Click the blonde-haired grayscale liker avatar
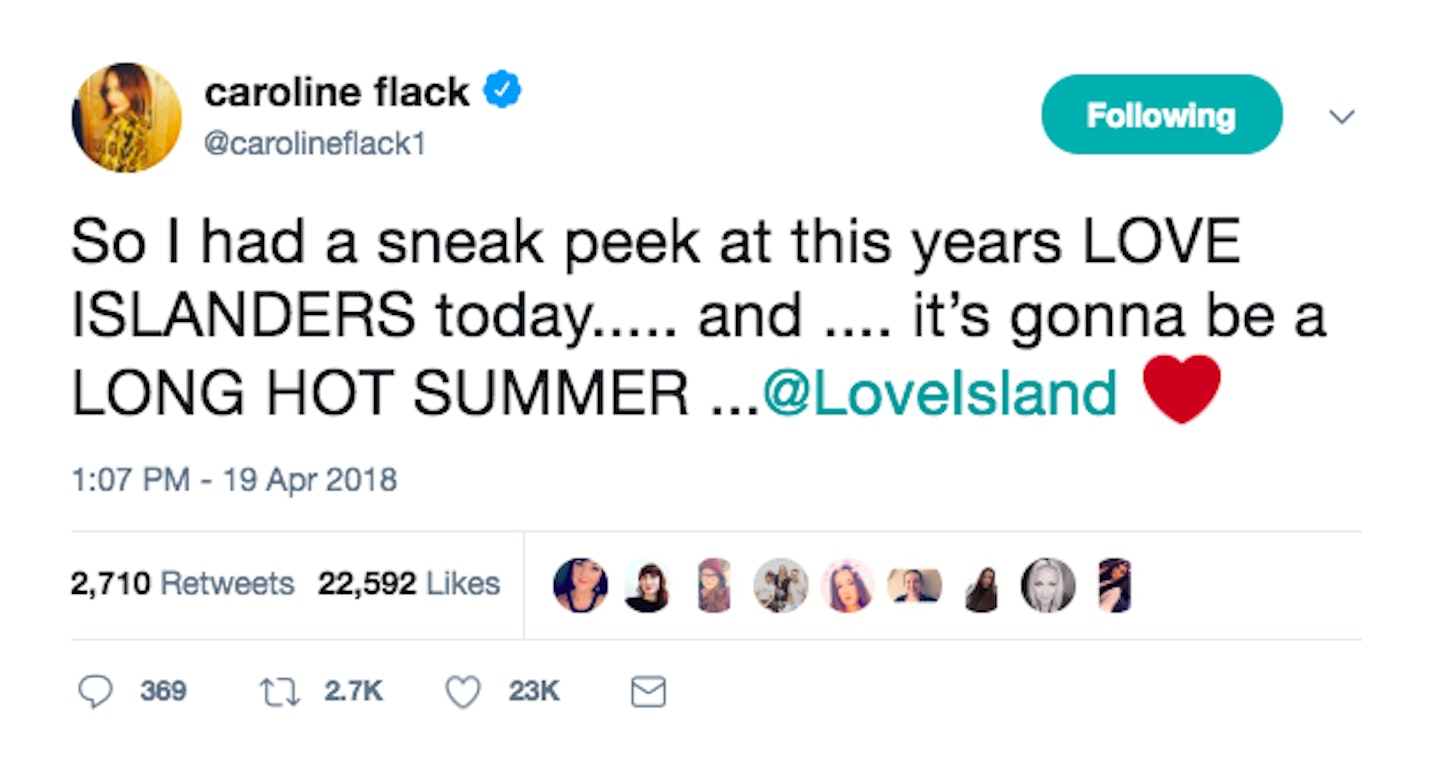This screenshot has height=779, width=1440. point(1048,585)
